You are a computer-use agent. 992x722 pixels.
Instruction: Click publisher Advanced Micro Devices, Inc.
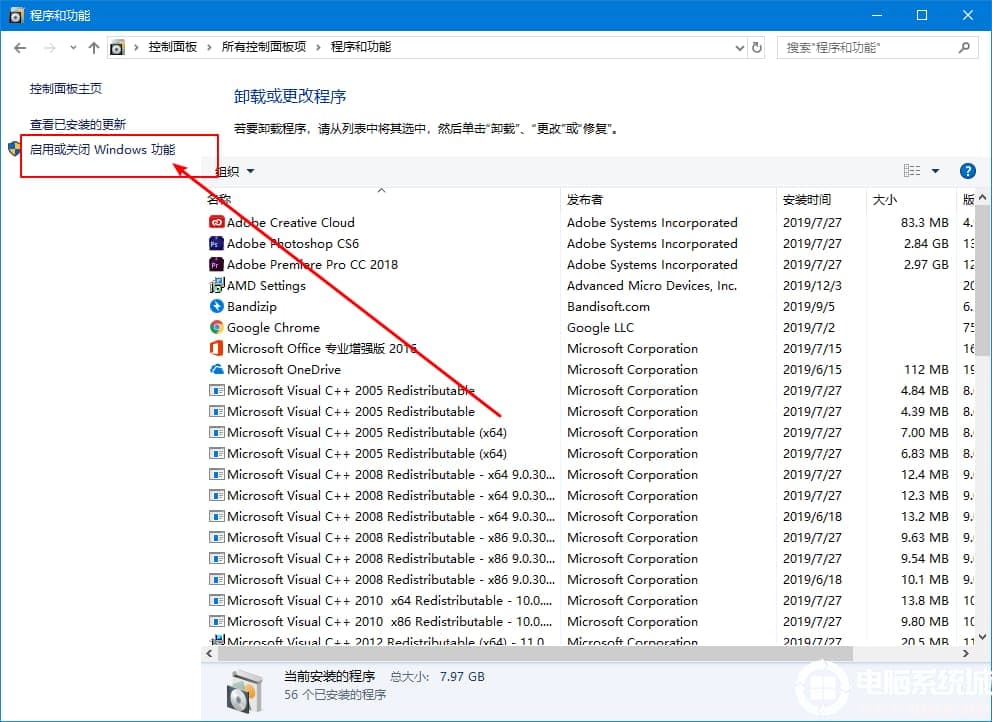(x=652, y=285)
